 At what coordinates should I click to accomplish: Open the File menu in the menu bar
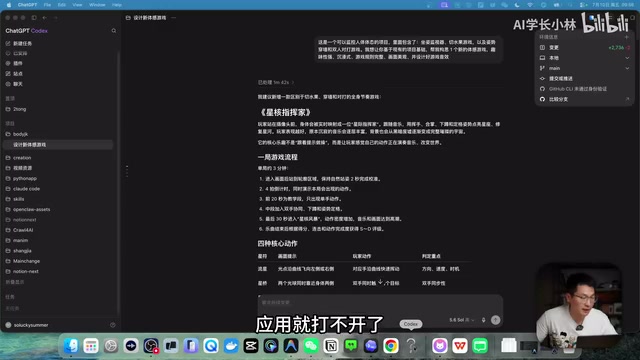tap(47, 5)
